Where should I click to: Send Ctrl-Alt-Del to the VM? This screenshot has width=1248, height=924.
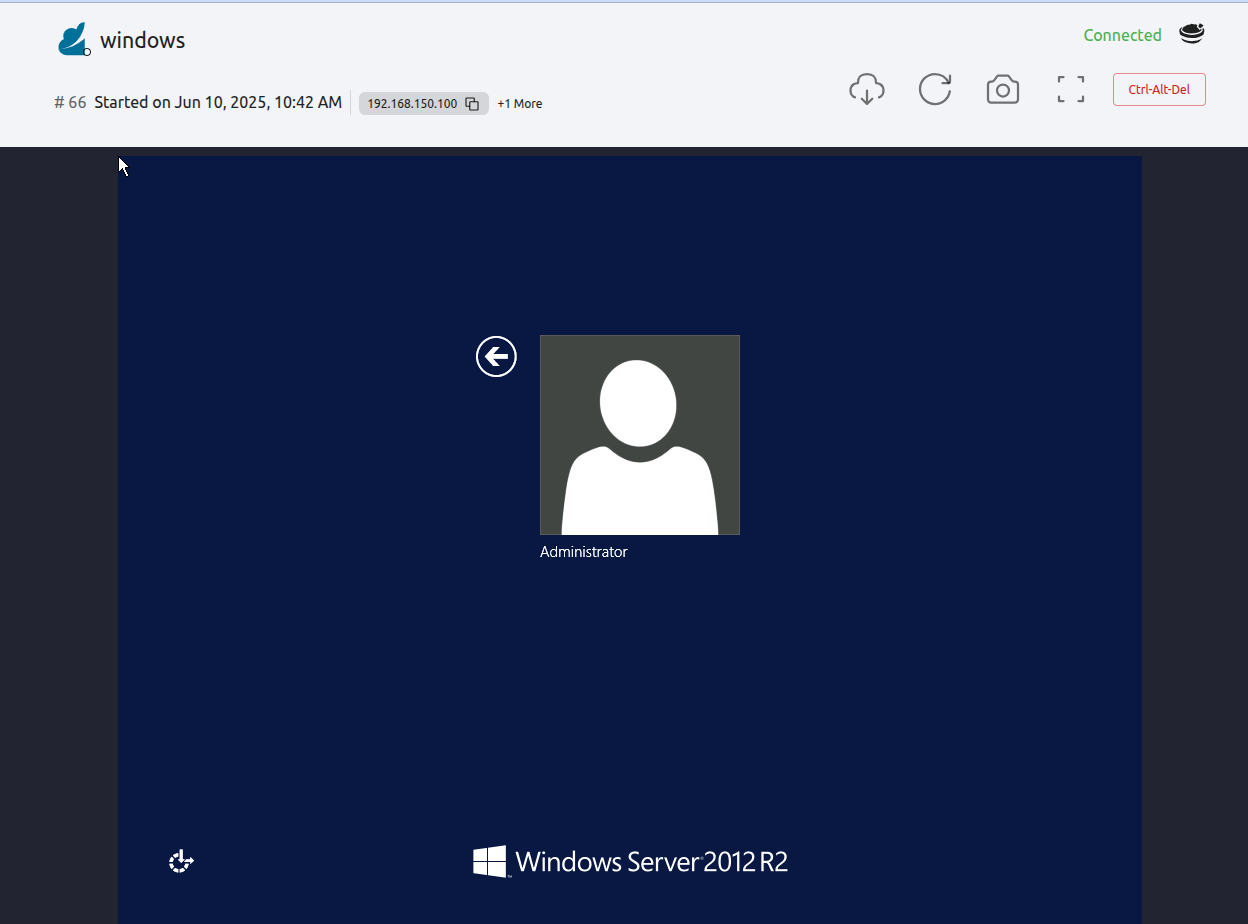(x=1159, y=89)
